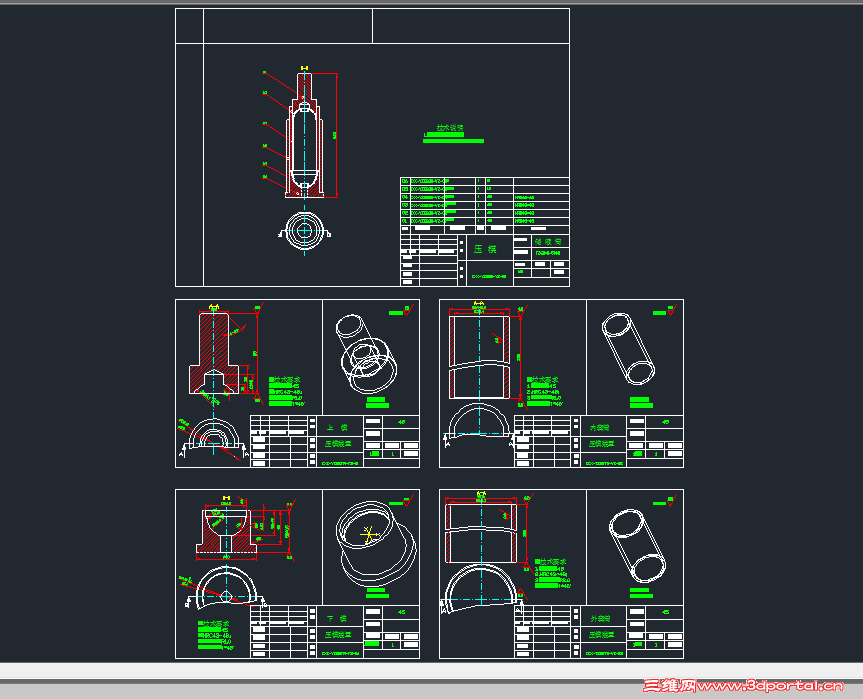Click 压模装置 in the 下模 title block
The image size is (863, 699).
337,635
